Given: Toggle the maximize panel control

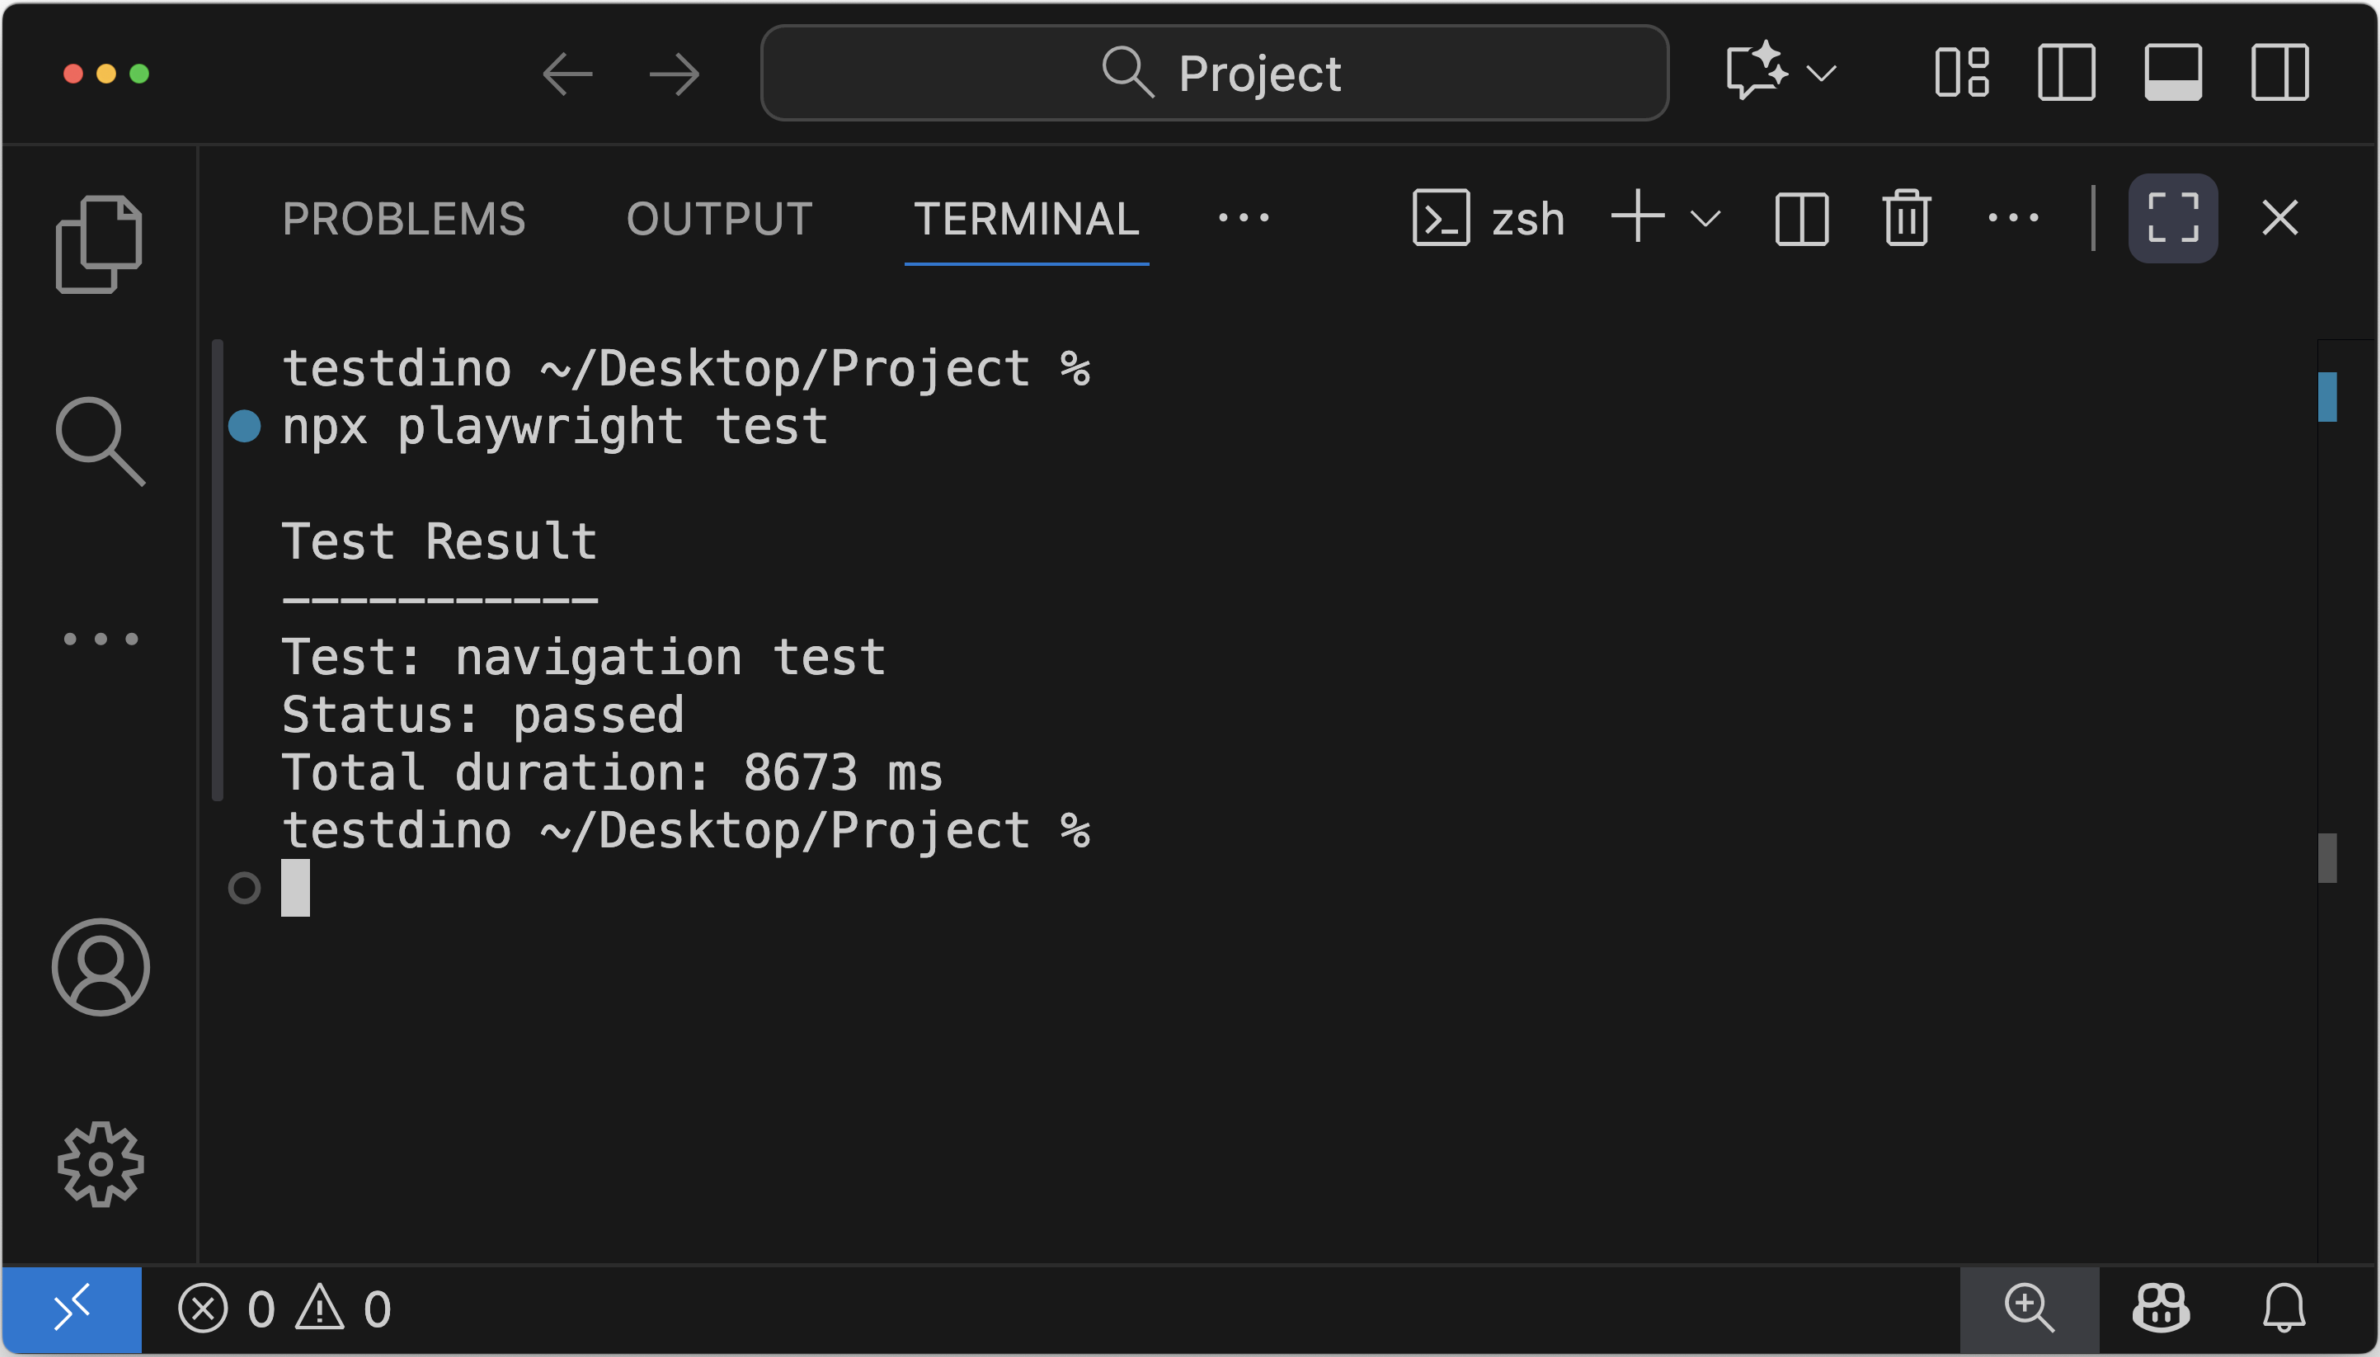Looking at the screenshot, I should [x=2173, y=218].
